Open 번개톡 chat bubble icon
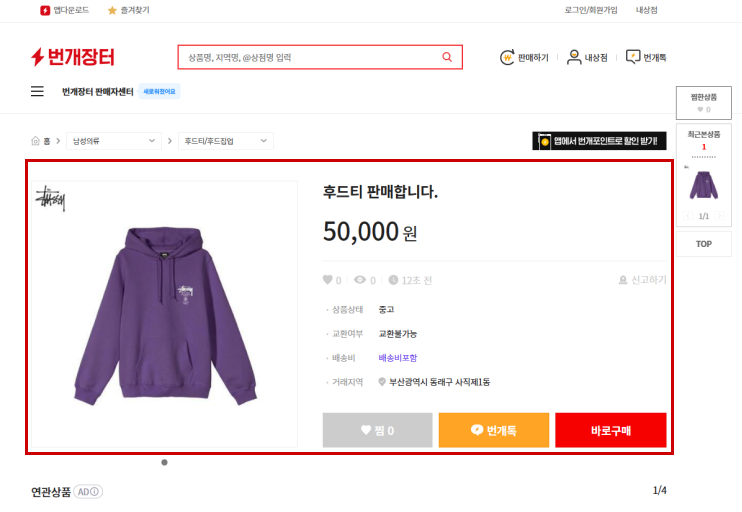Screen dimensions: 742x512 click(x=632, y=57)
